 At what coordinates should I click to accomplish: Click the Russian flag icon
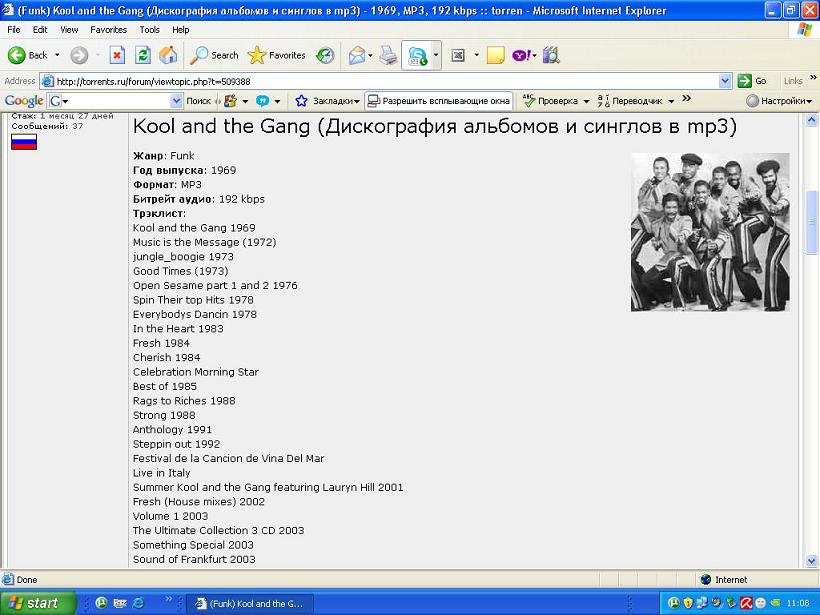24,142
